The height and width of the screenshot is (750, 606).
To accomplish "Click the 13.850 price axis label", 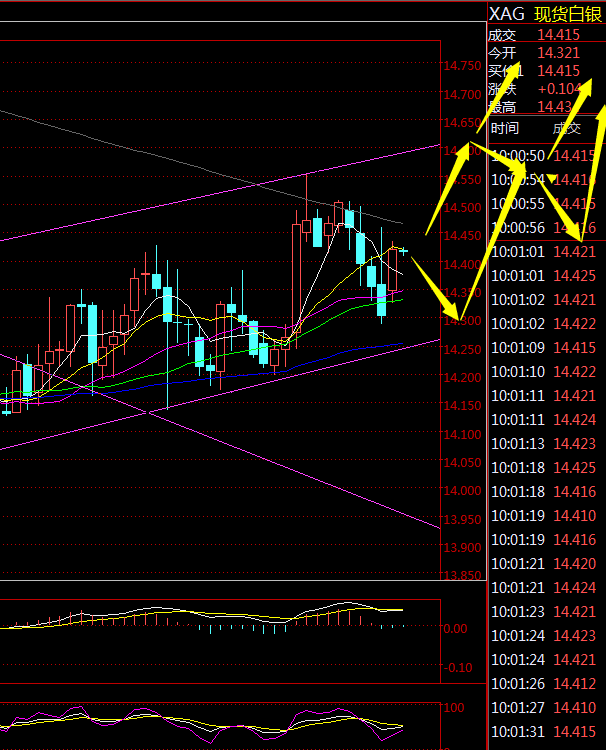I will [462, 575].
